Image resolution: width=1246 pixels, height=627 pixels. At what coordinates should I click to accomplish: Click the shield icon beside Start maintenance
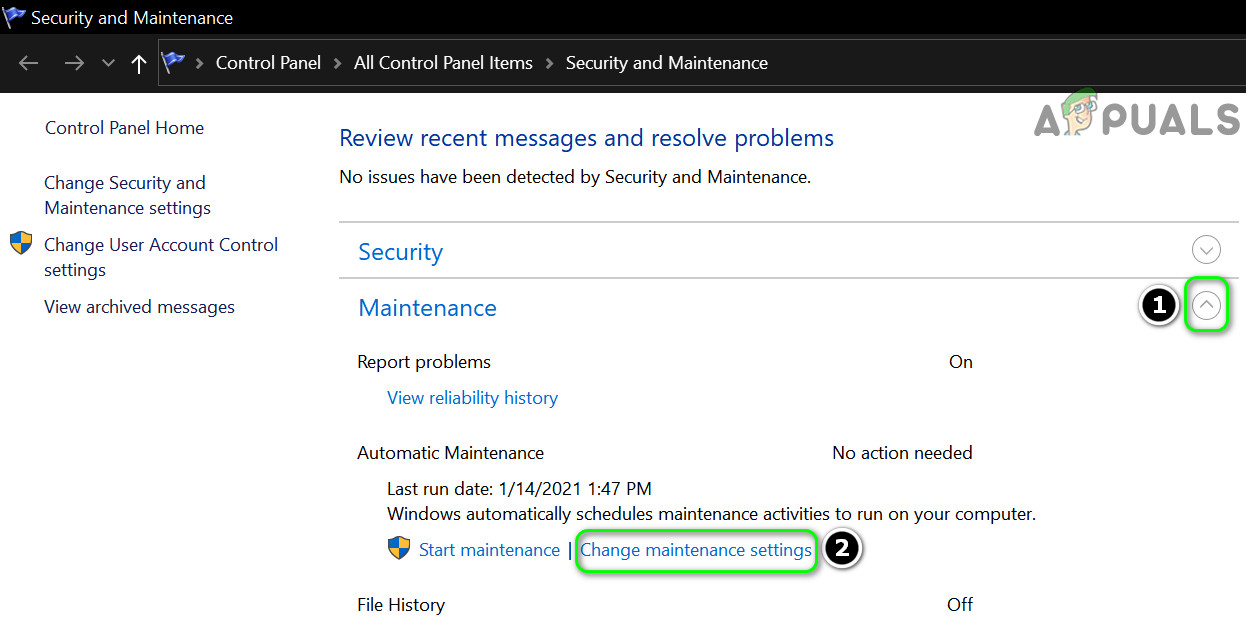[399, 549]
